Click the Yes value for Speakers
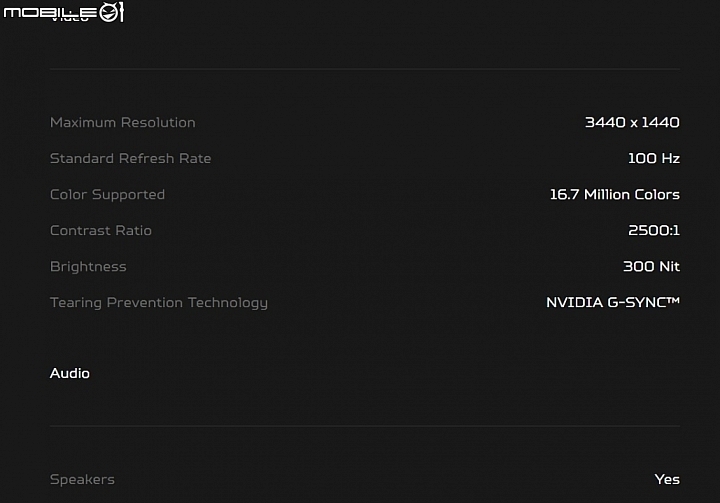Viewport: 720px width, 503px height. 667,480
